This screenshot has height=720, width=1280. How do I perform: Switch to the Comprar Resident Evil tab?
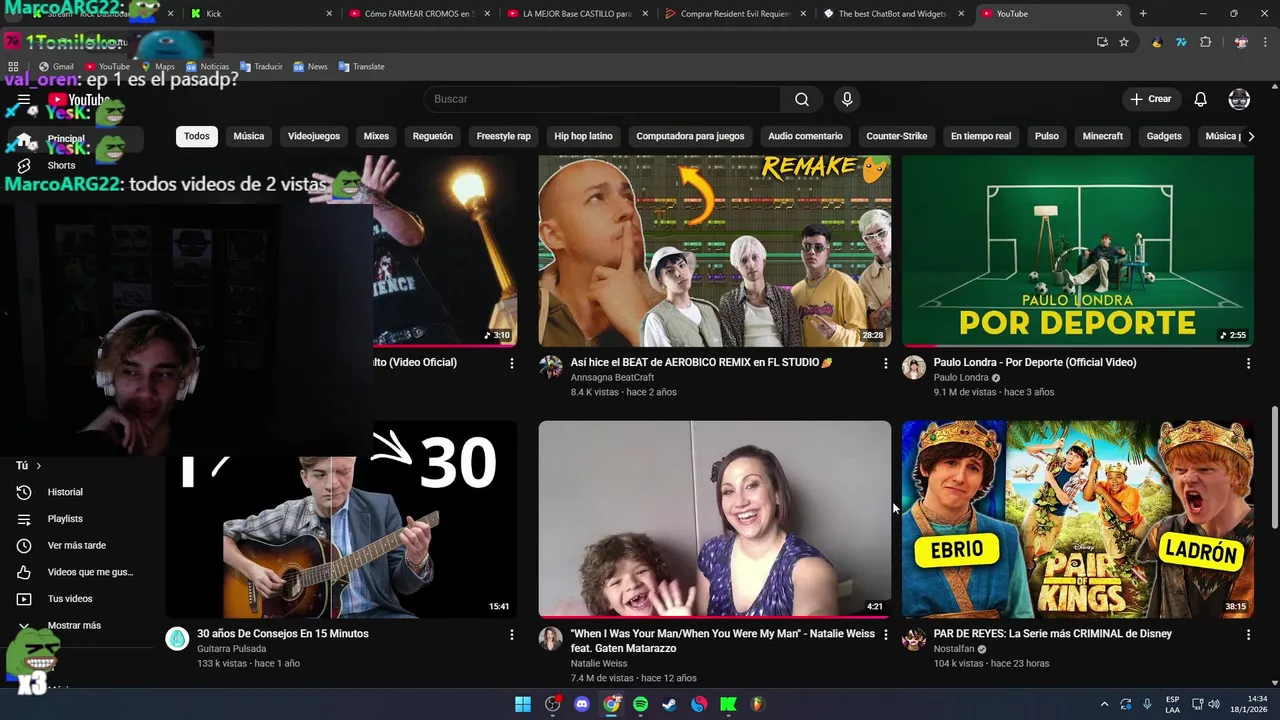coord(735,14)
